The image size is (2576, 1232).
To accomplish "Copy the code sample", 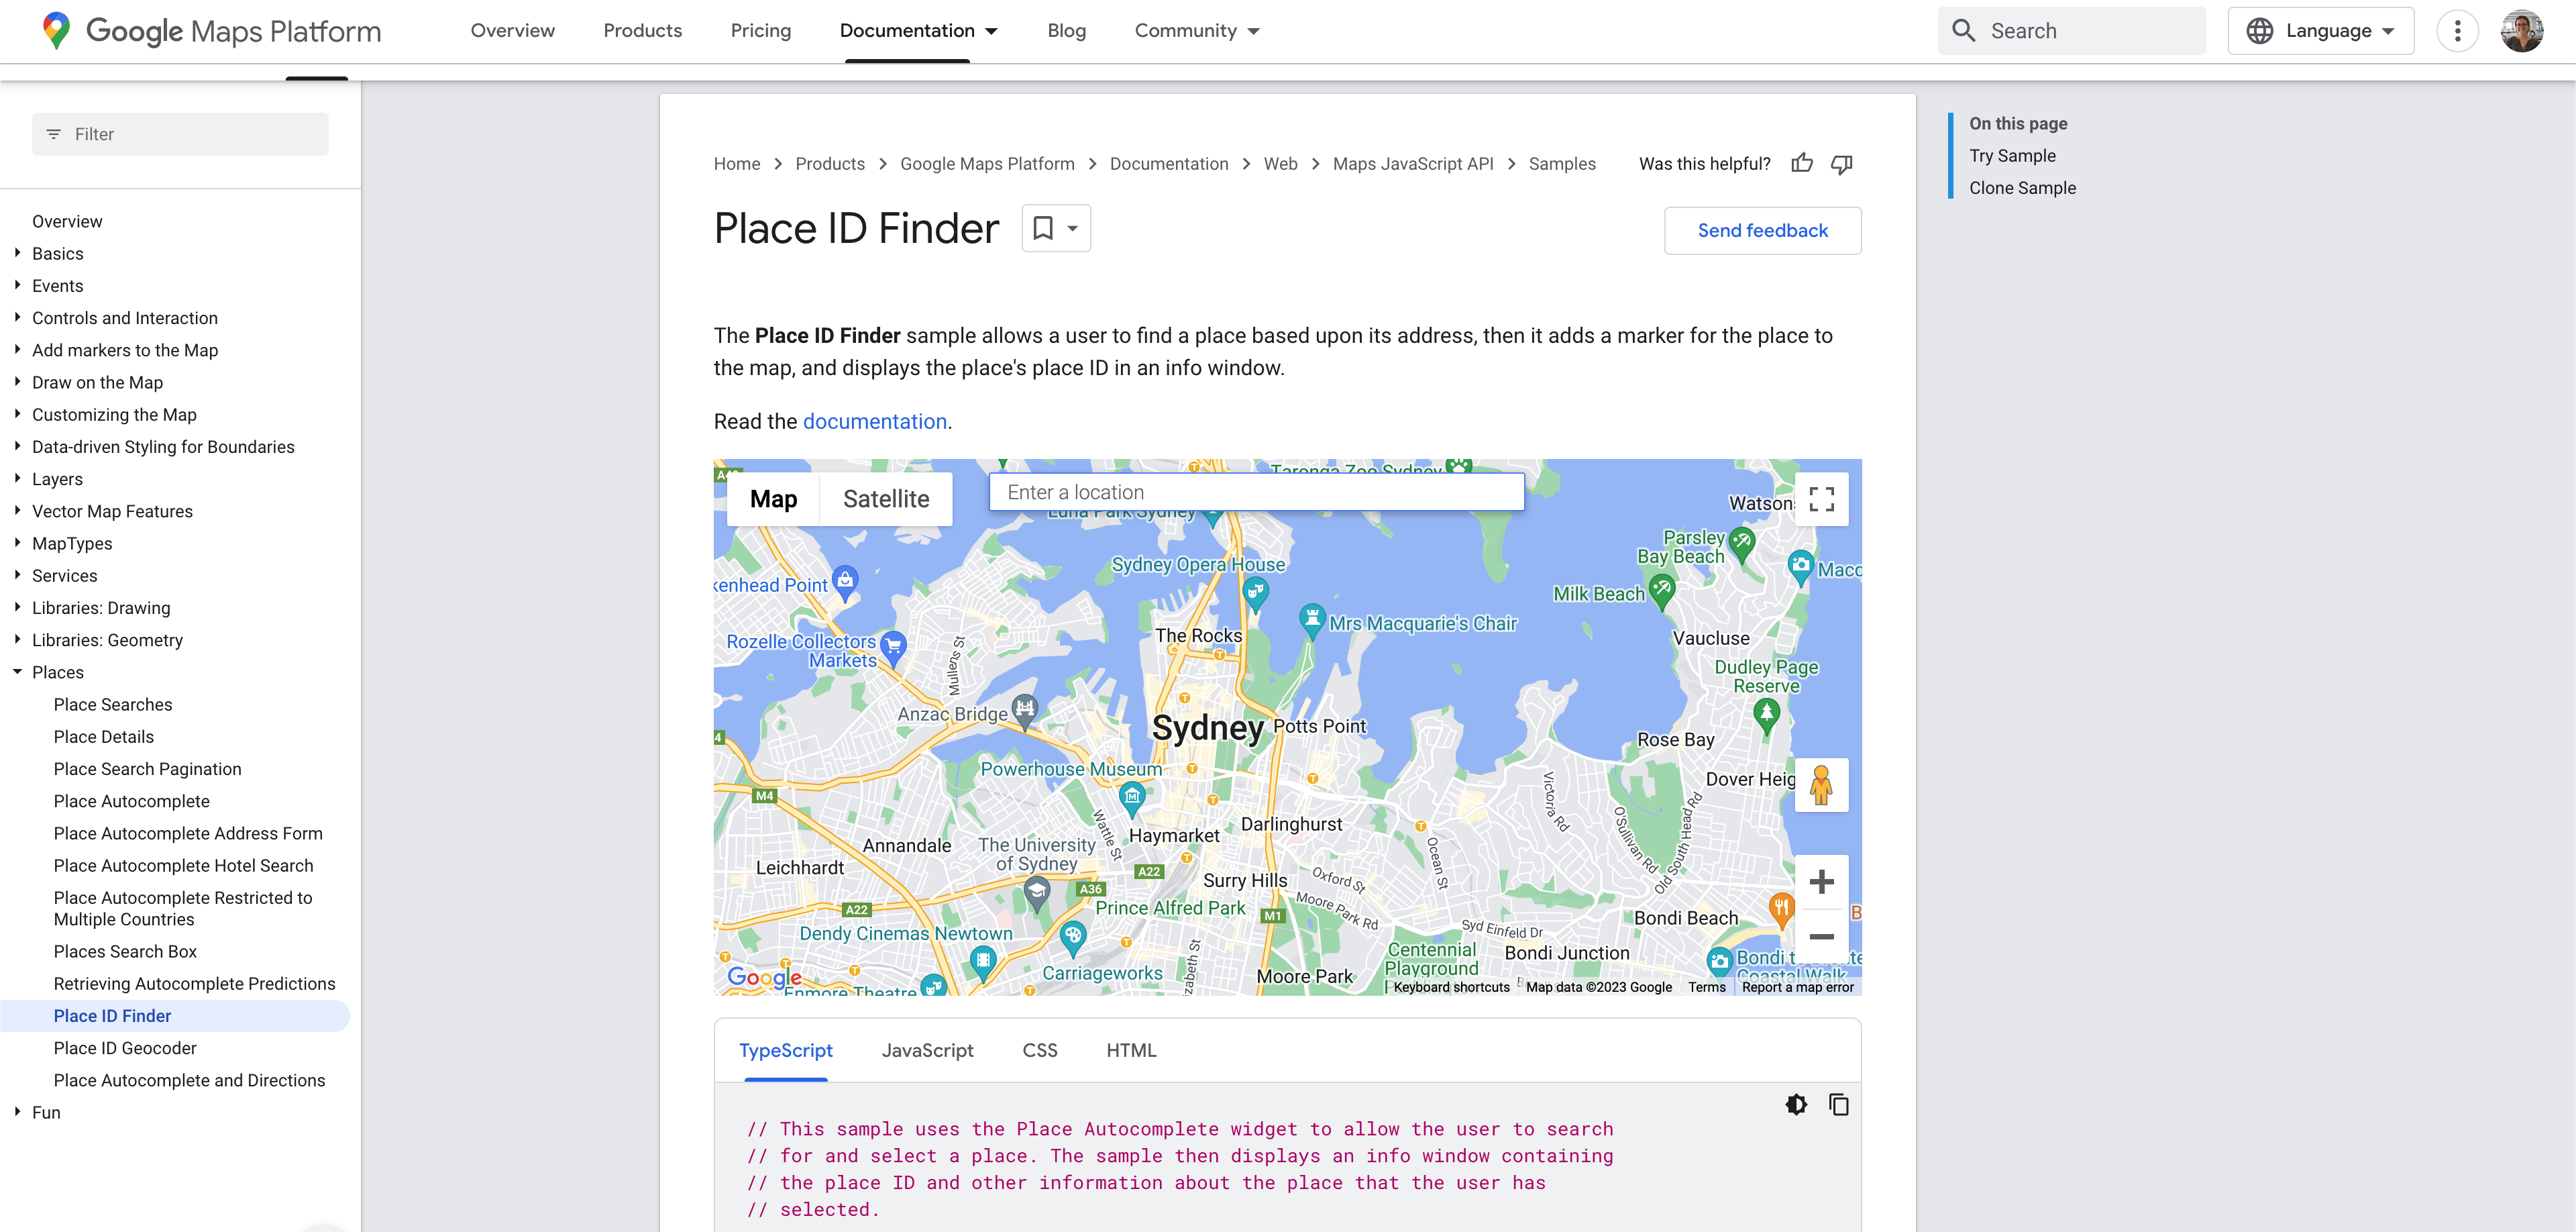I will [1838, 1105].
